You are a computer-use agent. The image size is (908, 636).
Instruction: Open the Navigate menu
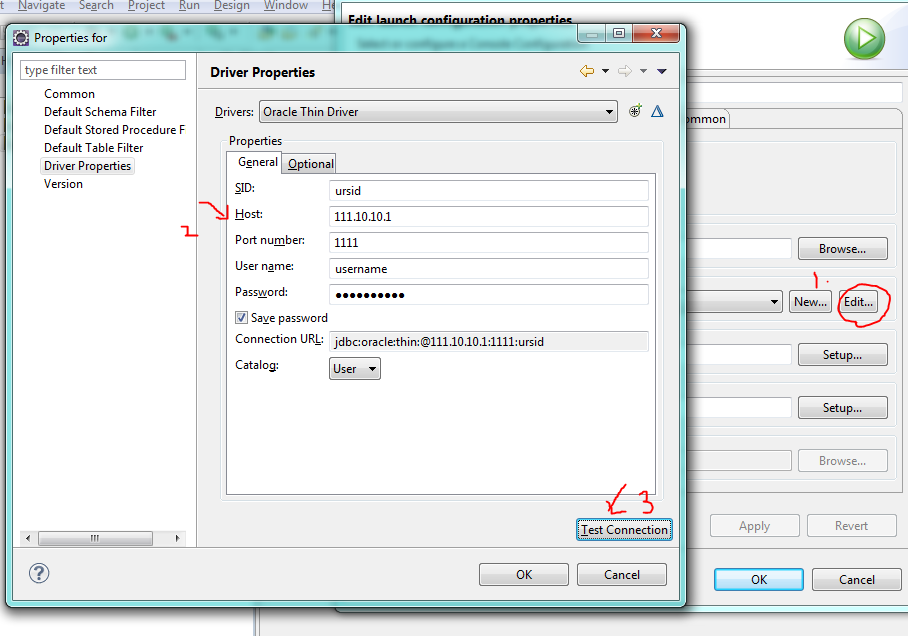coord(41,5)
